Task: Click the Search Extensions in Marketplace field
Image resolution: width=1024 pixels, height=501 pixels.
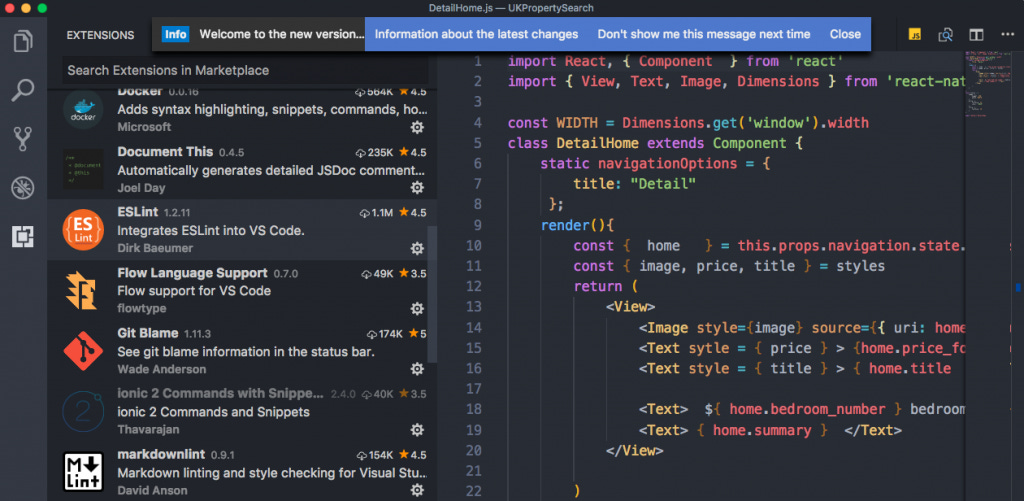Action: pyautogui.click(x=246, y=70)
